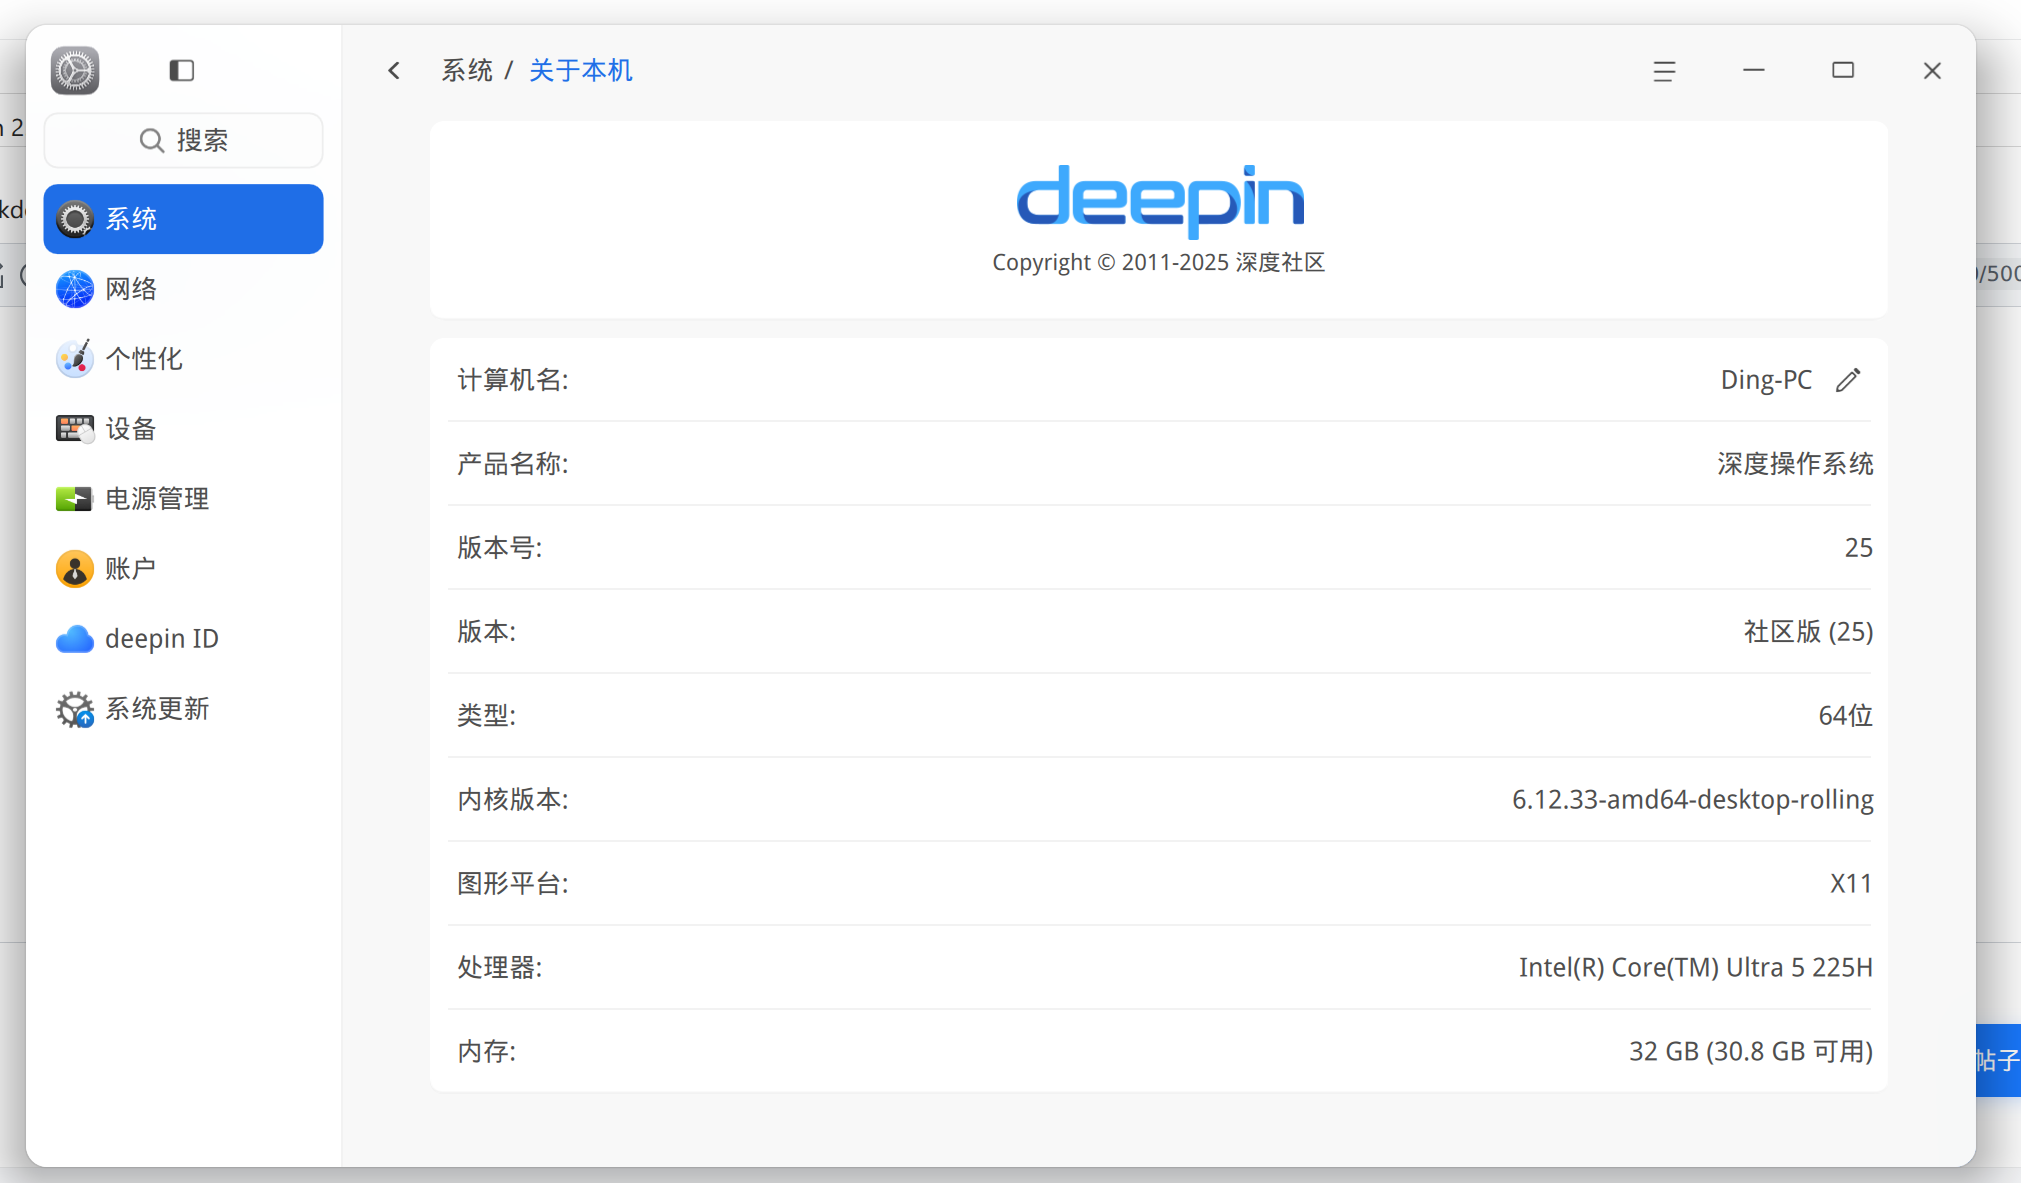Select the processor text Intel(R) Core(TM) Ultra 5 225H
Screen dimensions: 2021x1183
1695,967
